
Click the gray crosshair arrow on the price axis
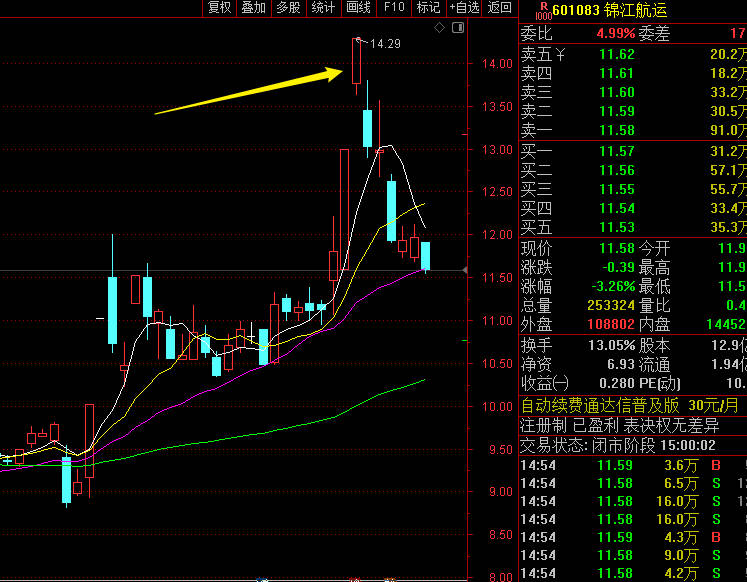click(x=463, y=270)
